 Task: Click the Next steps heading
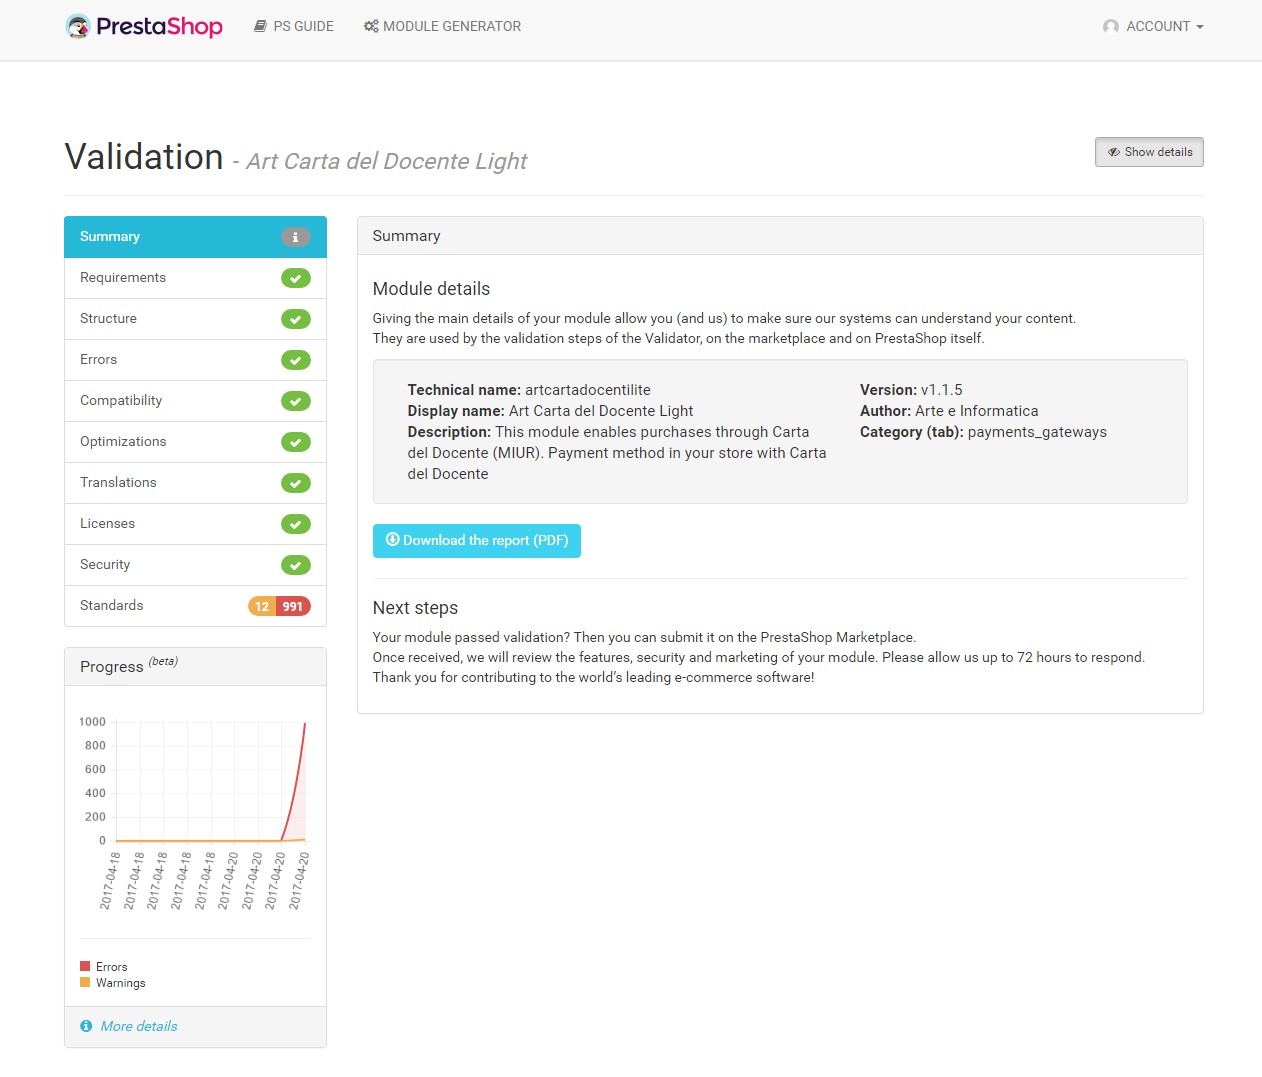pyautogui.click(x=415, y=608)
